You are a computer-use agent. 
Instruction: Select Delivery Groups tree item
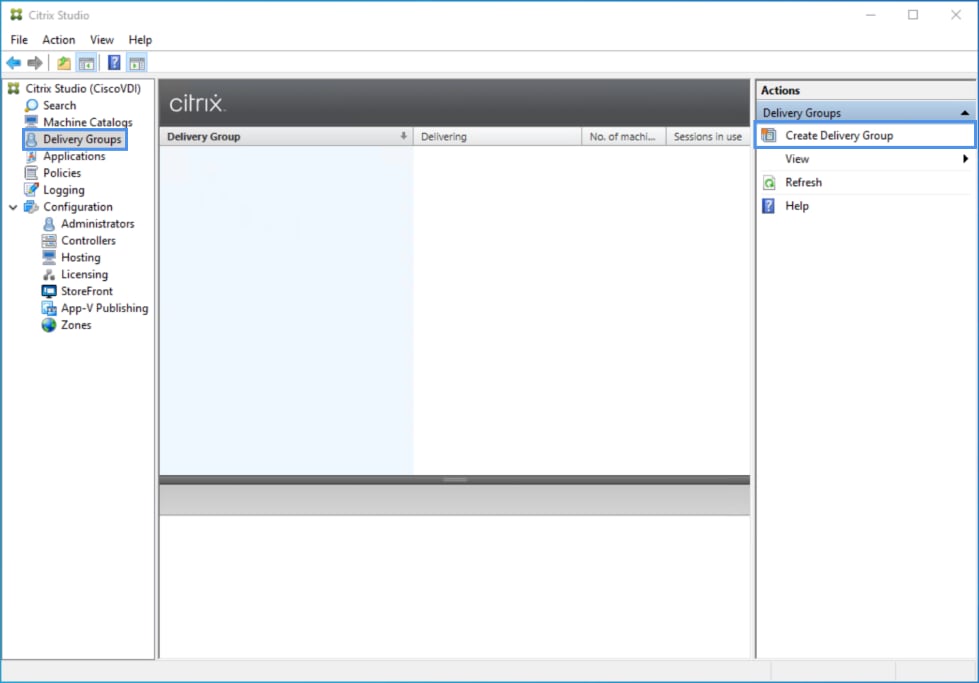click(82, 139)
